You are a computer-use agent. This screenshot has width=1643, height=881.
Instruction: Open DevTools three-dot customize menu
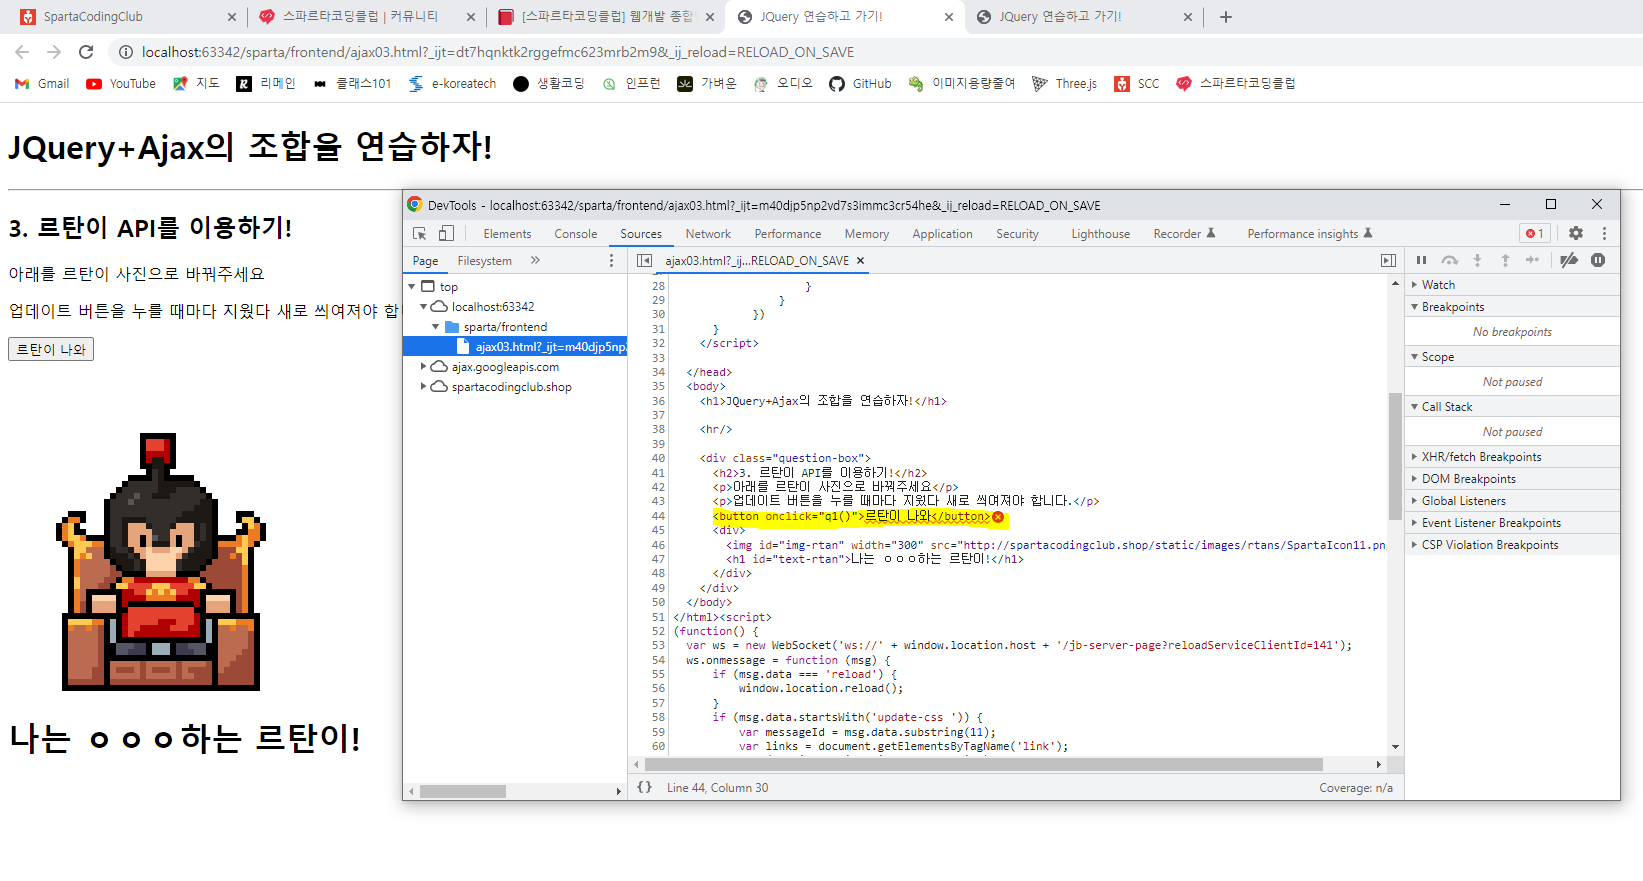[x=1604, y=233]
